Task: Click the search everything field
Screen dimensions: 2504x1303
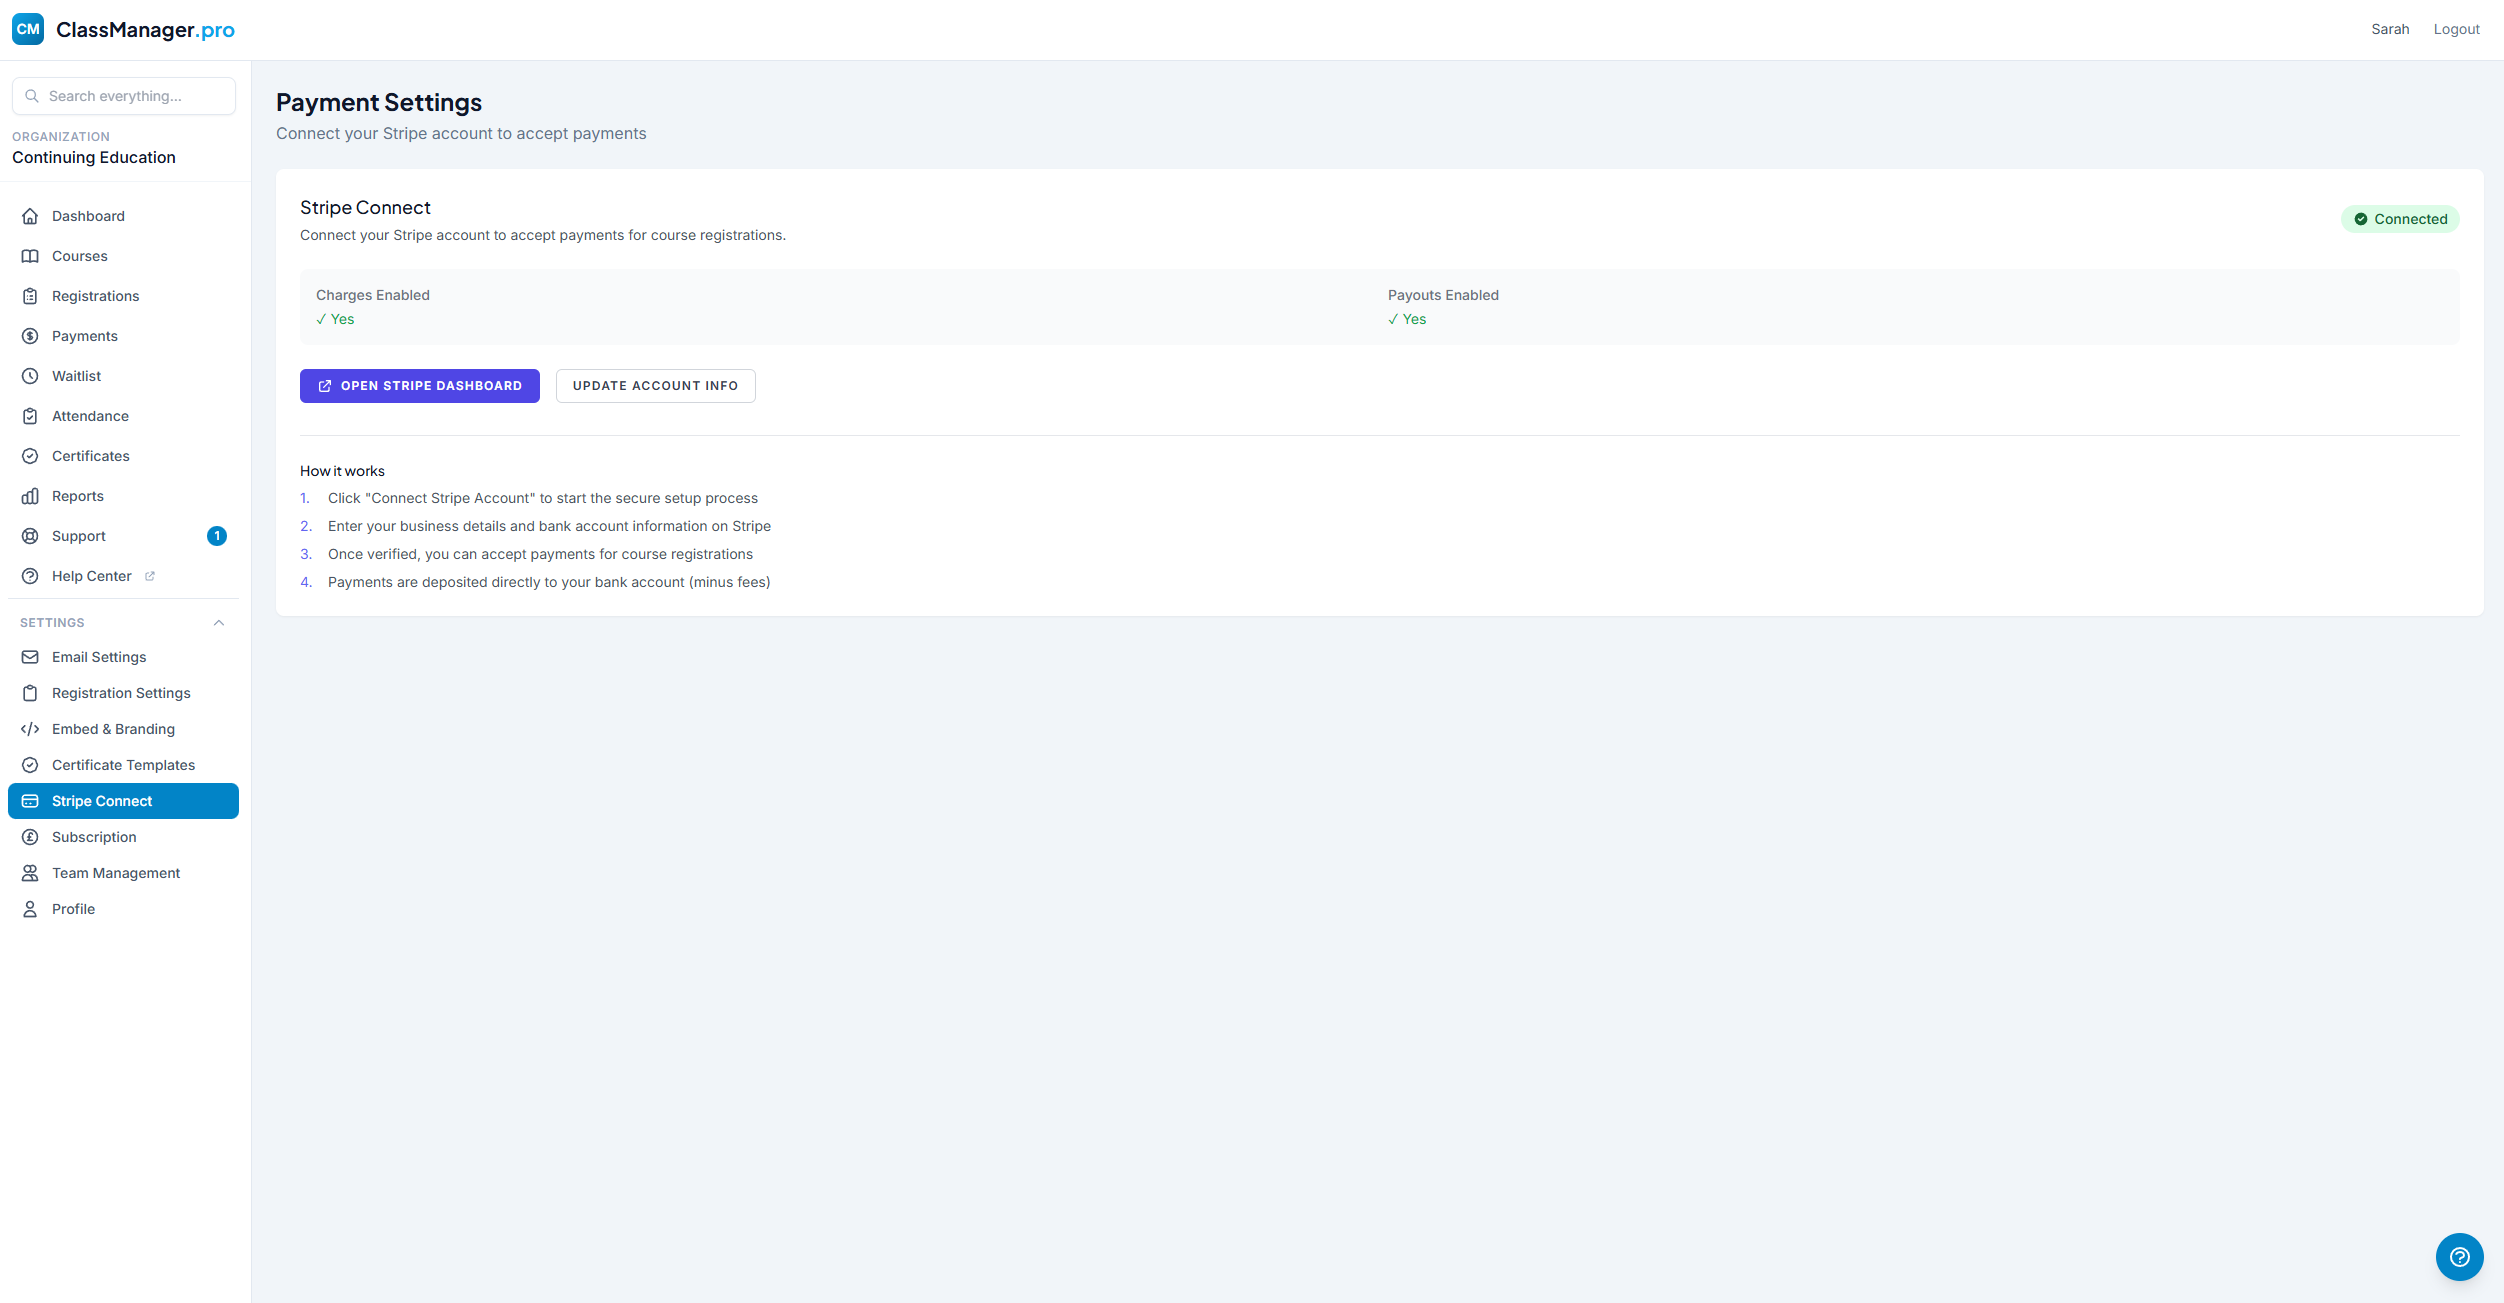Action: [123, 96]
